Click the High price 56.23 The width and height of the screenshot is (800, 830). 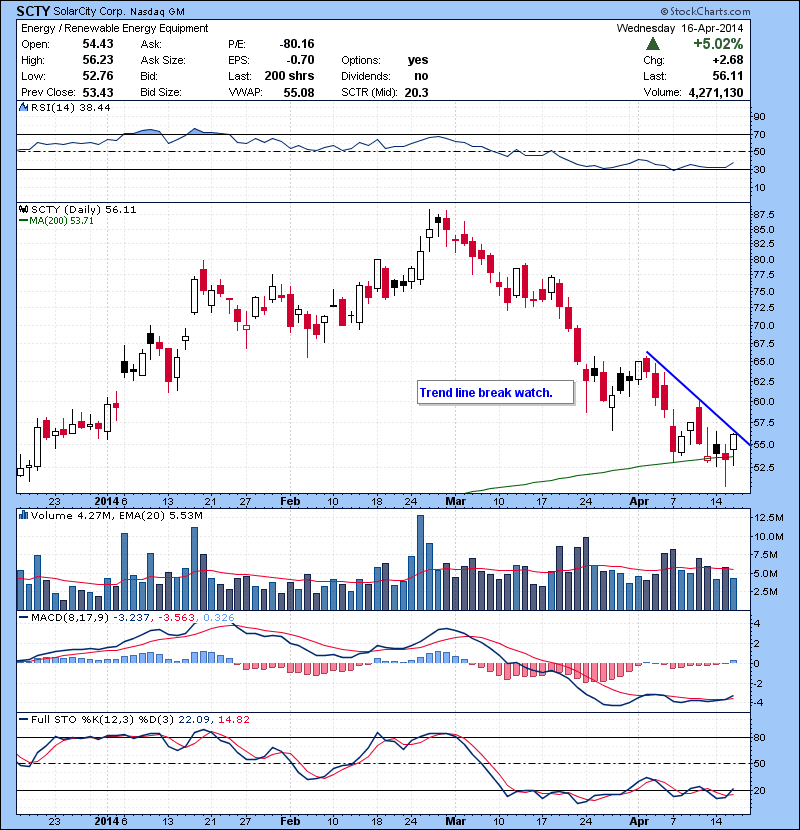click(x=98, y=60)
